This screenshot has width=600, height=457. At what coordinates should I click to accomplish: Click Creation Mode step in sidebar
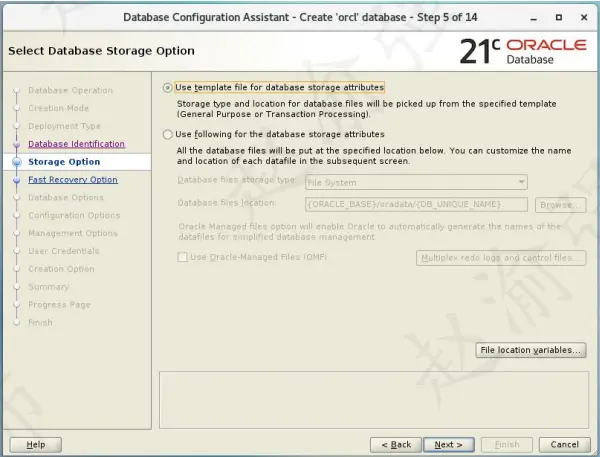[59, 108]
